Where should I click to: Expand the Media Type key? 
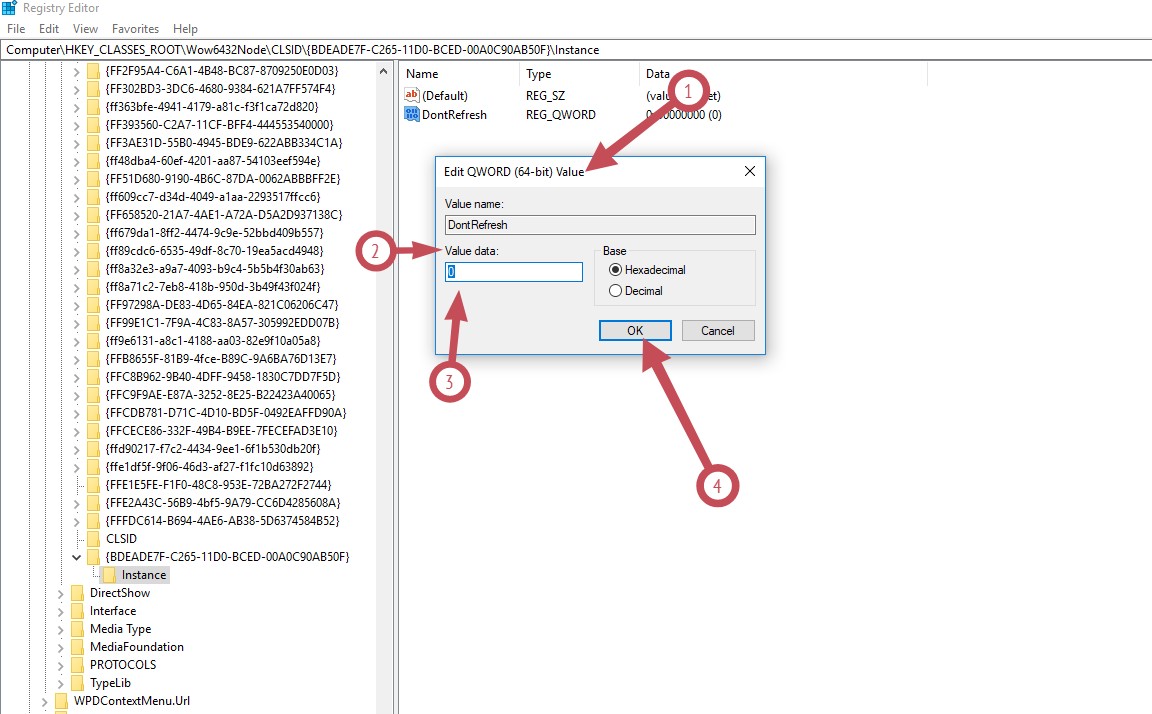pos(60,629)
